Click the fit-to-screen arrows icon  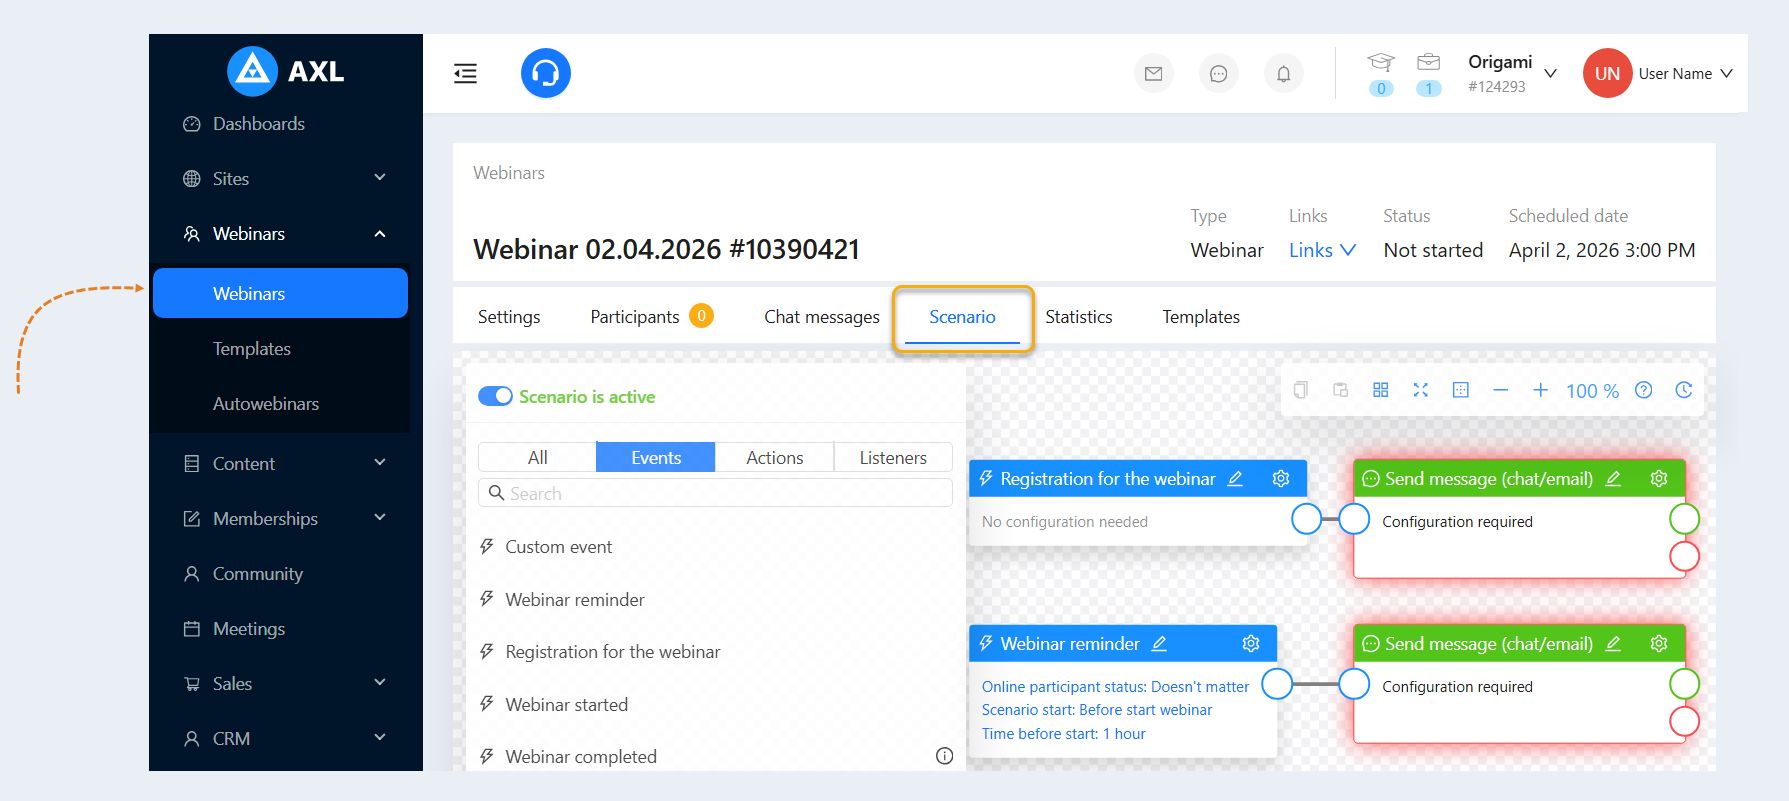pyautogui.click(x=1420, y=390)
